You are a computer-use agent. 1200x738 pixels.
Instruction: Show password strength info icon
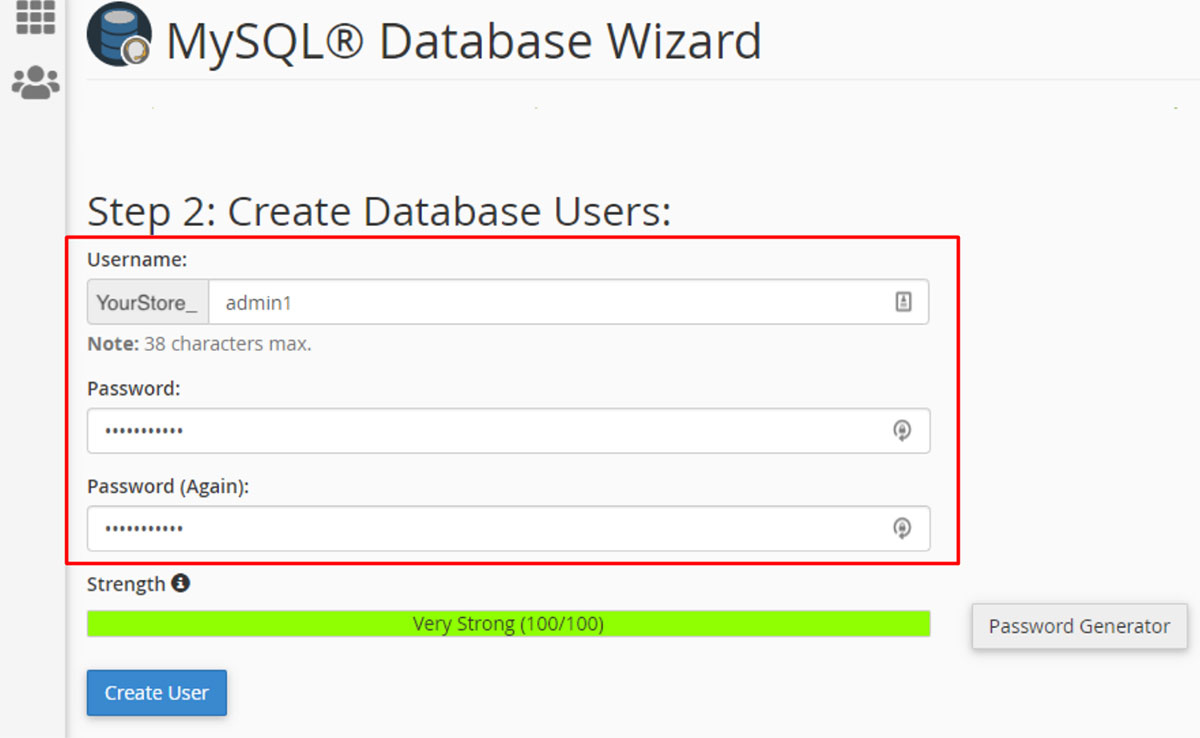click(180, 582)
